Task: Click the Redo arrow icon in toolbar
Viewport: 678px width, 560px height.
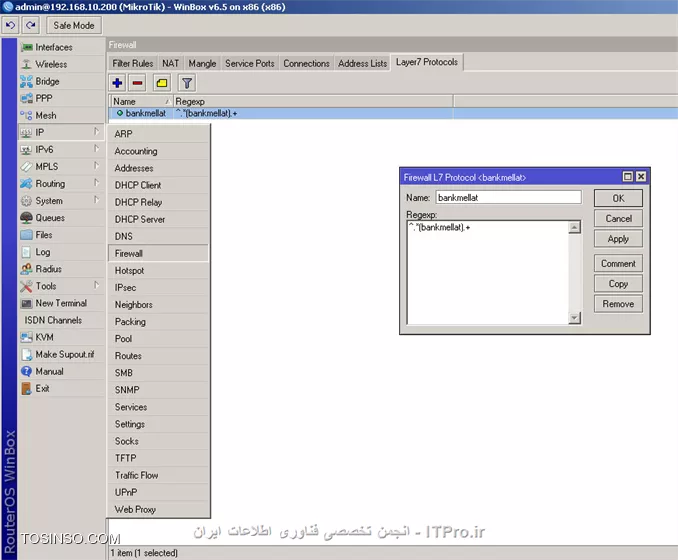Action: (30, 26)
